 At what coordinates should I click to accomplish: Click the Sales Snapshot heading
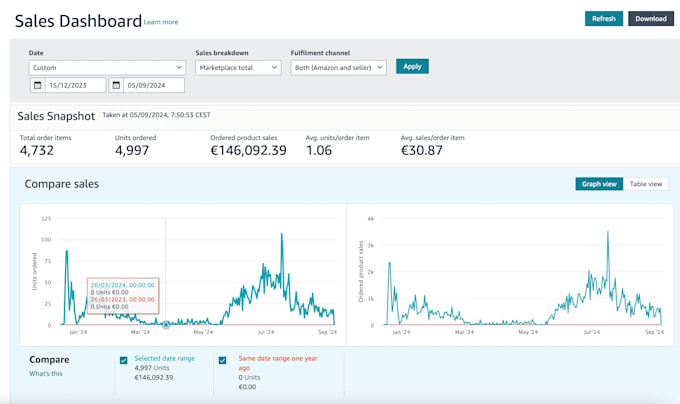pyautogui.click(x=56, y=116)
